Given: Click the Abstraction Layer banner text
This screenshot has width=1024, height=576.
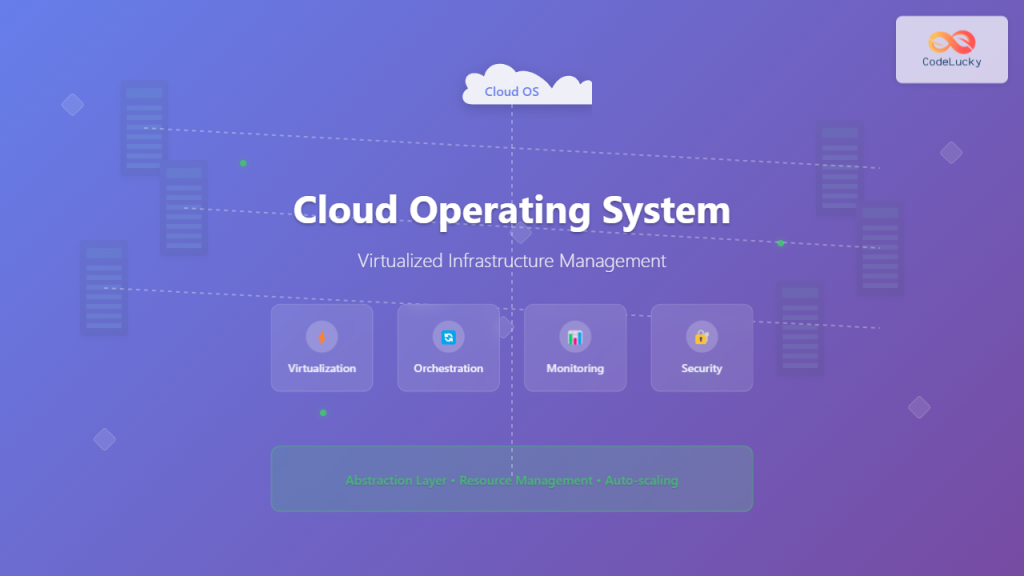Looking at the screenshot, I should (x=511, y=480).
